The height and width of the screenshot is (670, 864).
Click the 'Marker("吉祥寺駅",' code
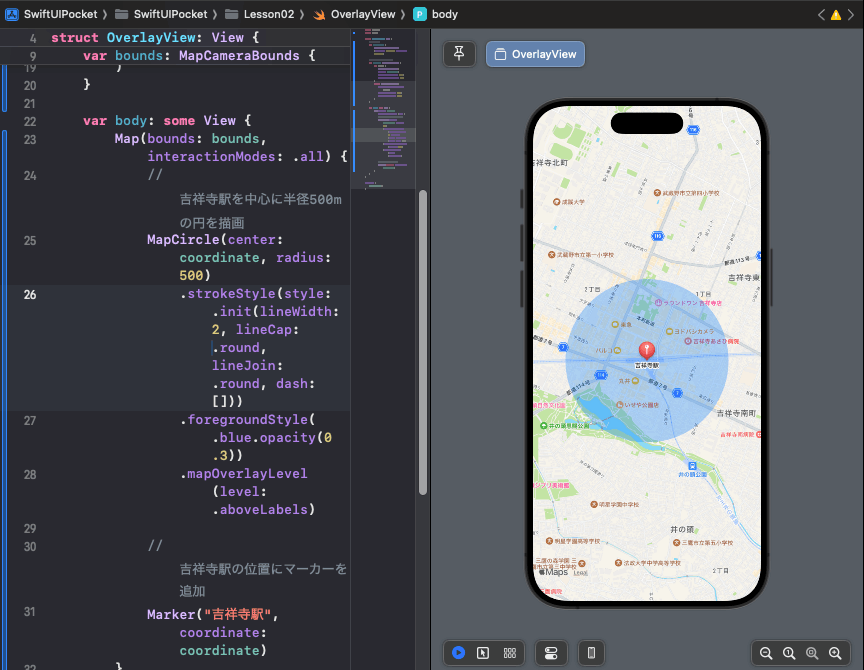[x=213, y=615]
